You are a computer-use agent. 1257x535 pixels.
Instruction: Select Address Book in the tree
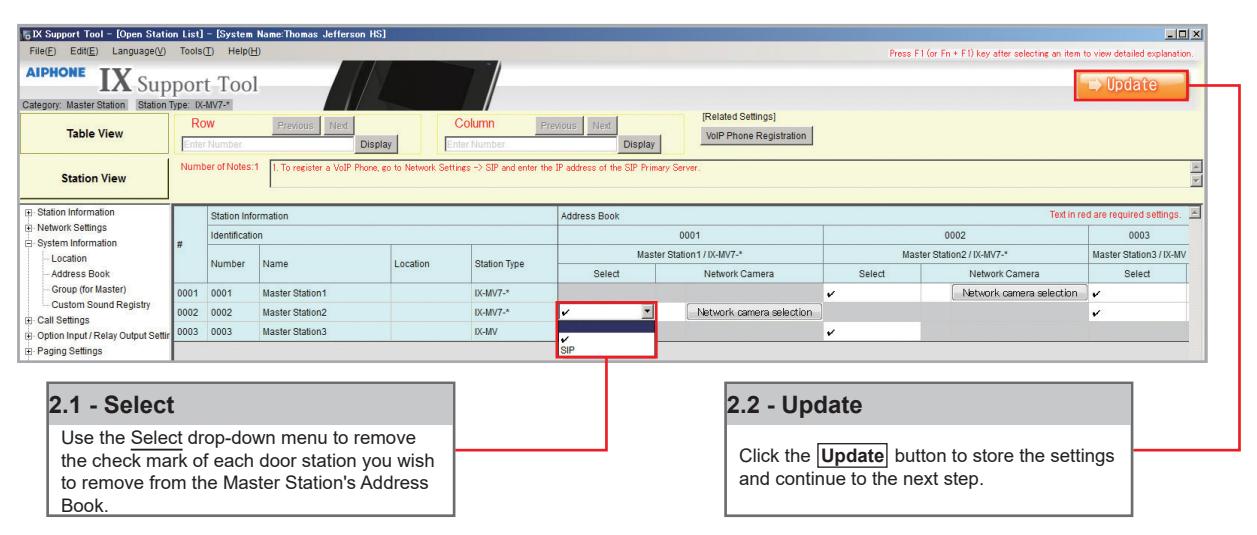(x=81, y=273)
